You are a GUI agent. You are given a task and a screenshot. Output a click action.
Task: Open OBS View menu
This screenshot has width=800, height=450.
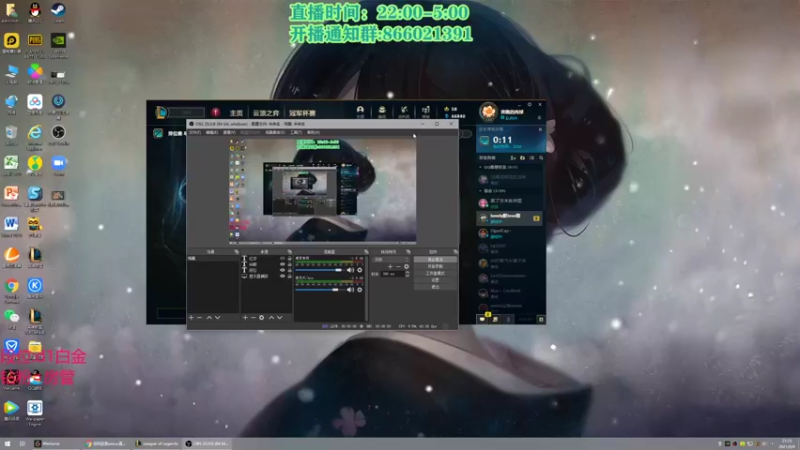229,132
